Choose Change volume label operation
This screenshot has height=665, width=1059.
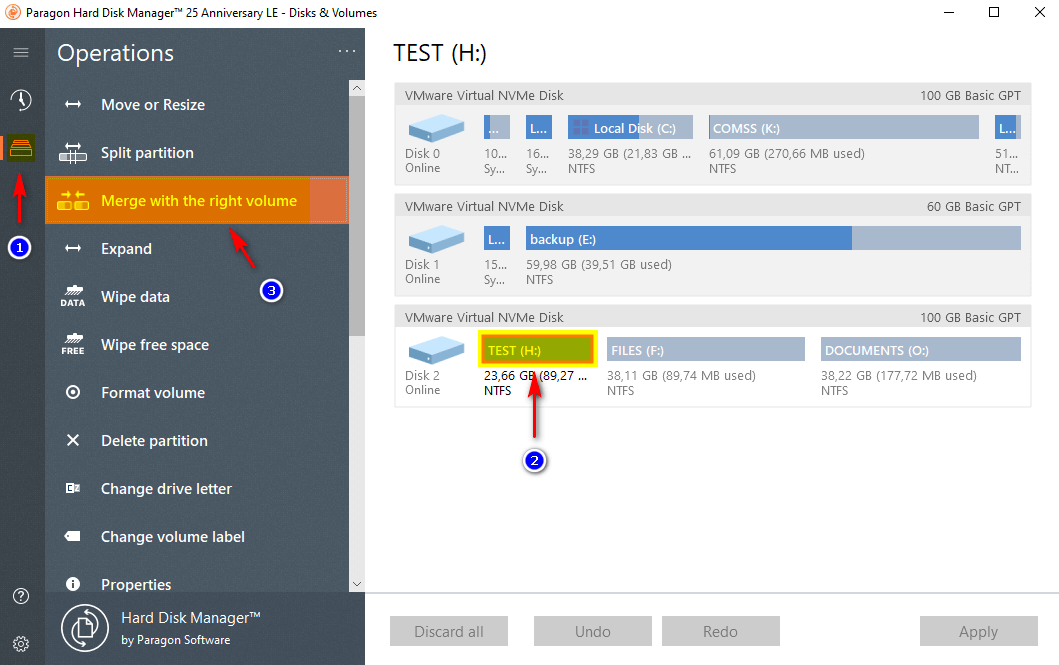197,536
